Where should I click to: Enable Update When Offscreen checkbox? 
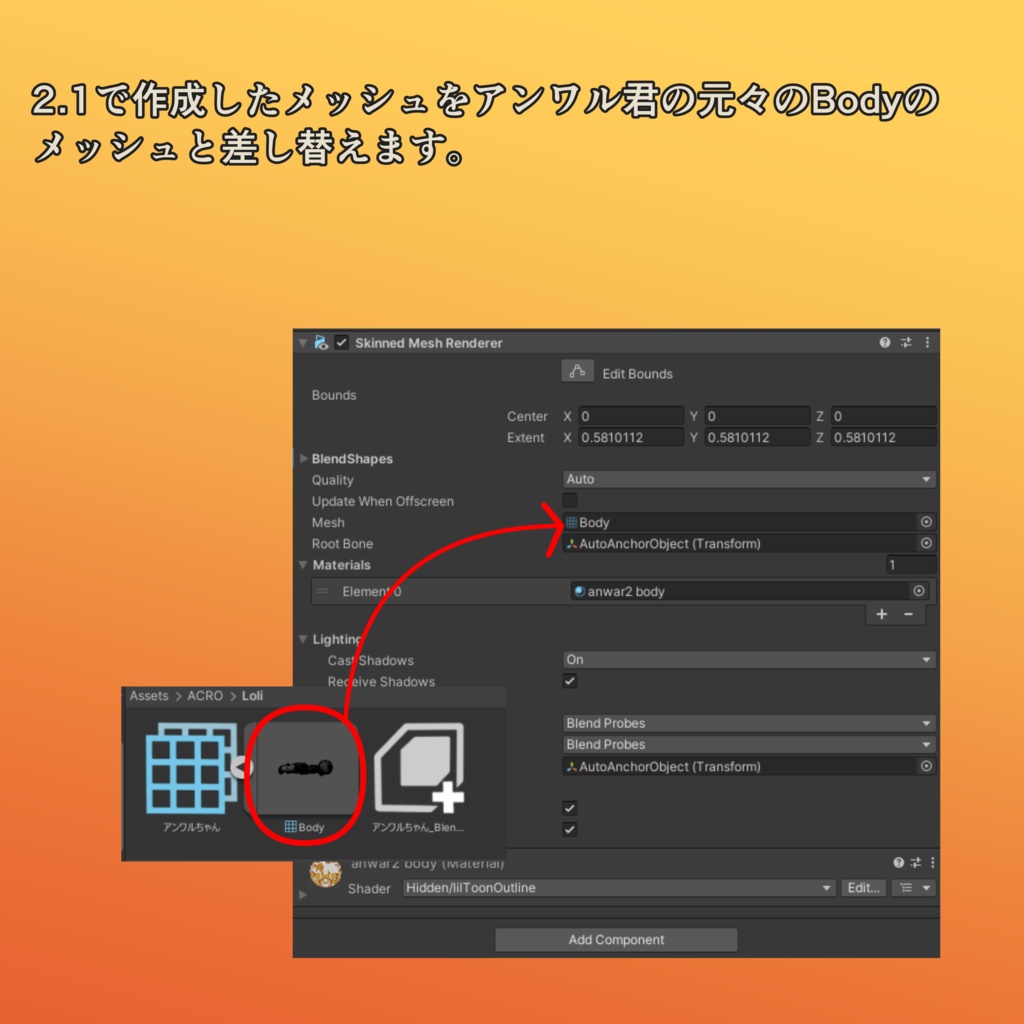coord(569,501)
